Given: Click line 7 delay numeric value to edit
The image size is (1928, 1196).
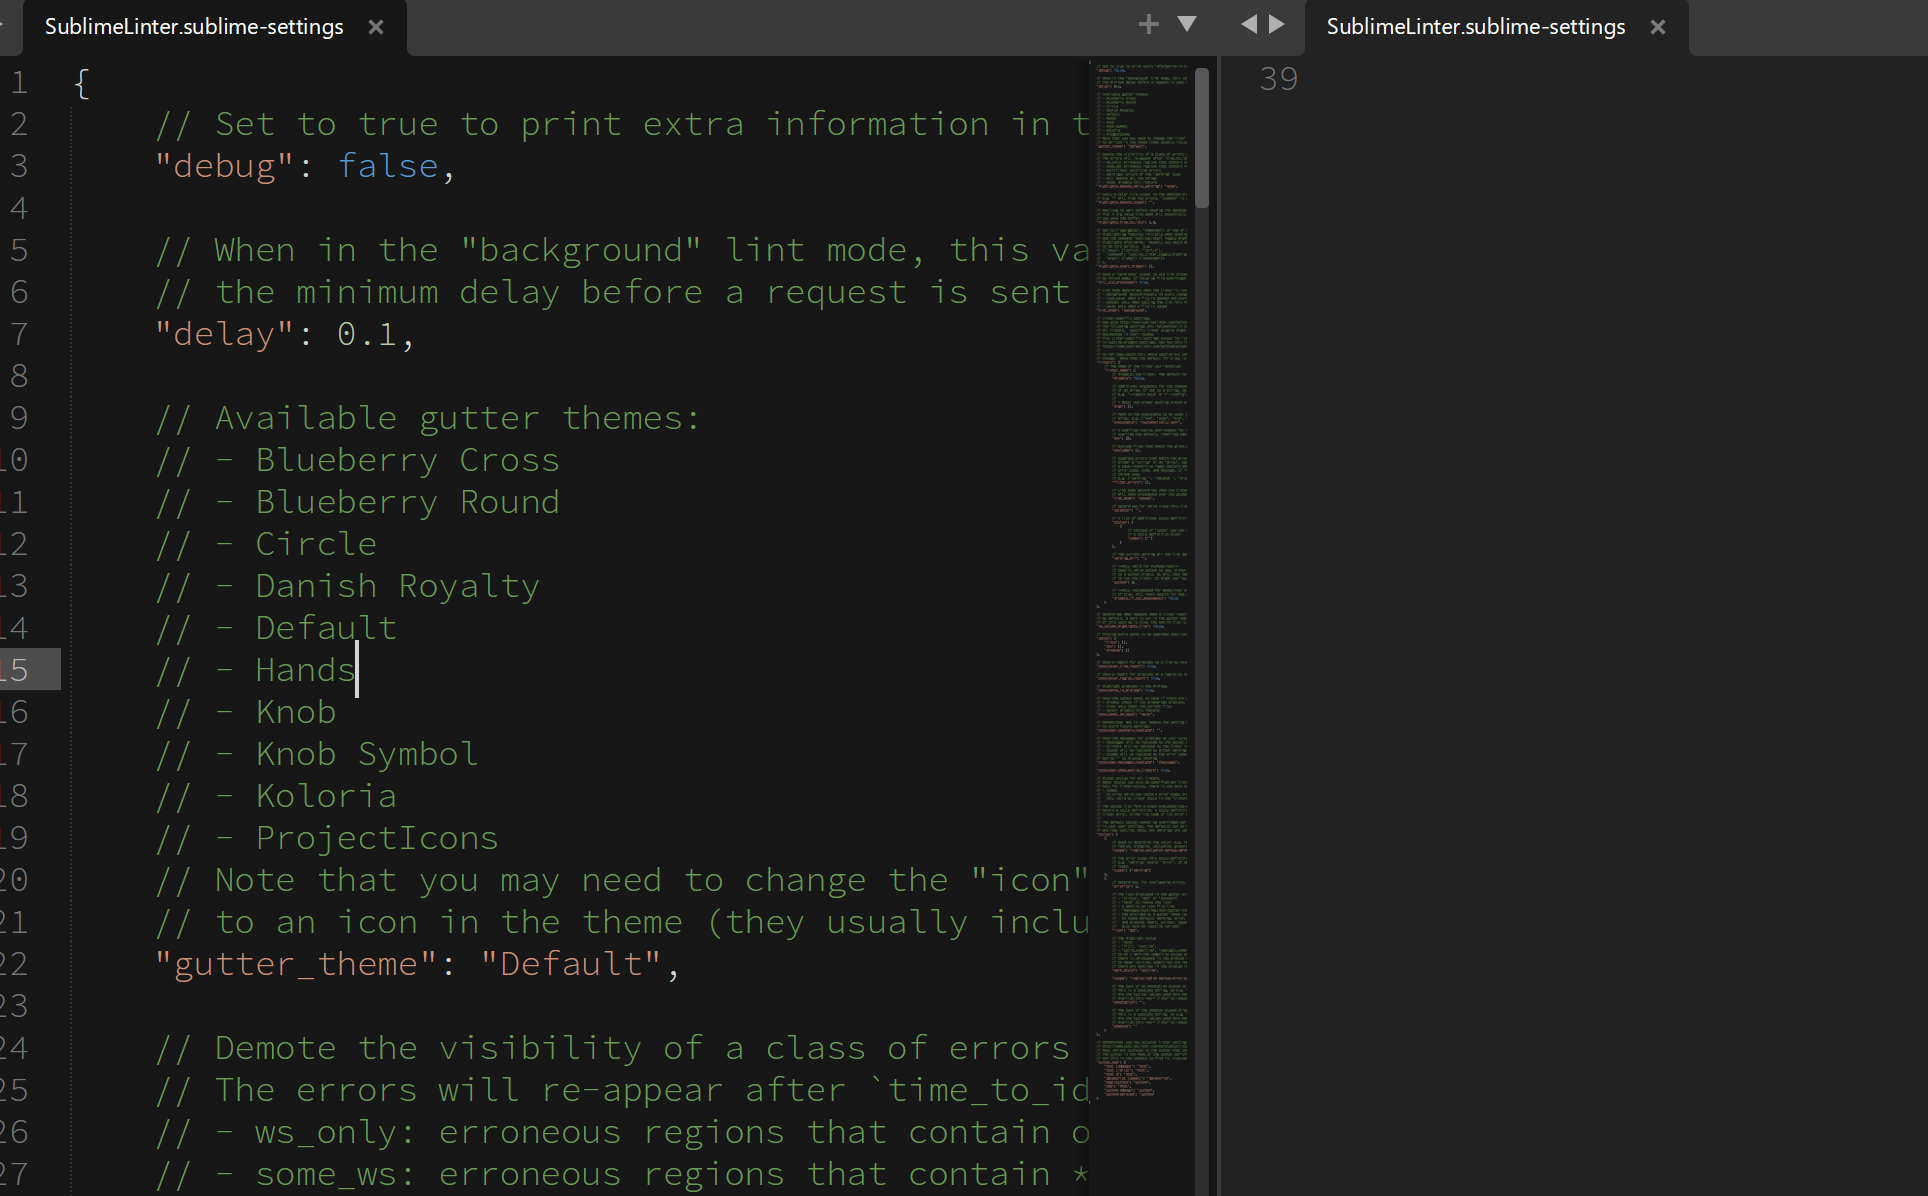Looking at the screenshot, I should coord(365,333).
